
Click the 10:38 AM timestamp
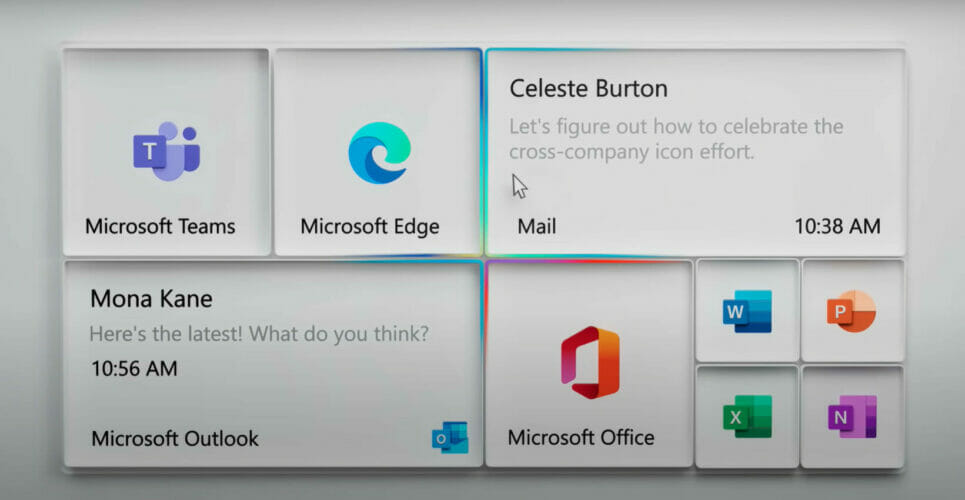(838, 226)
